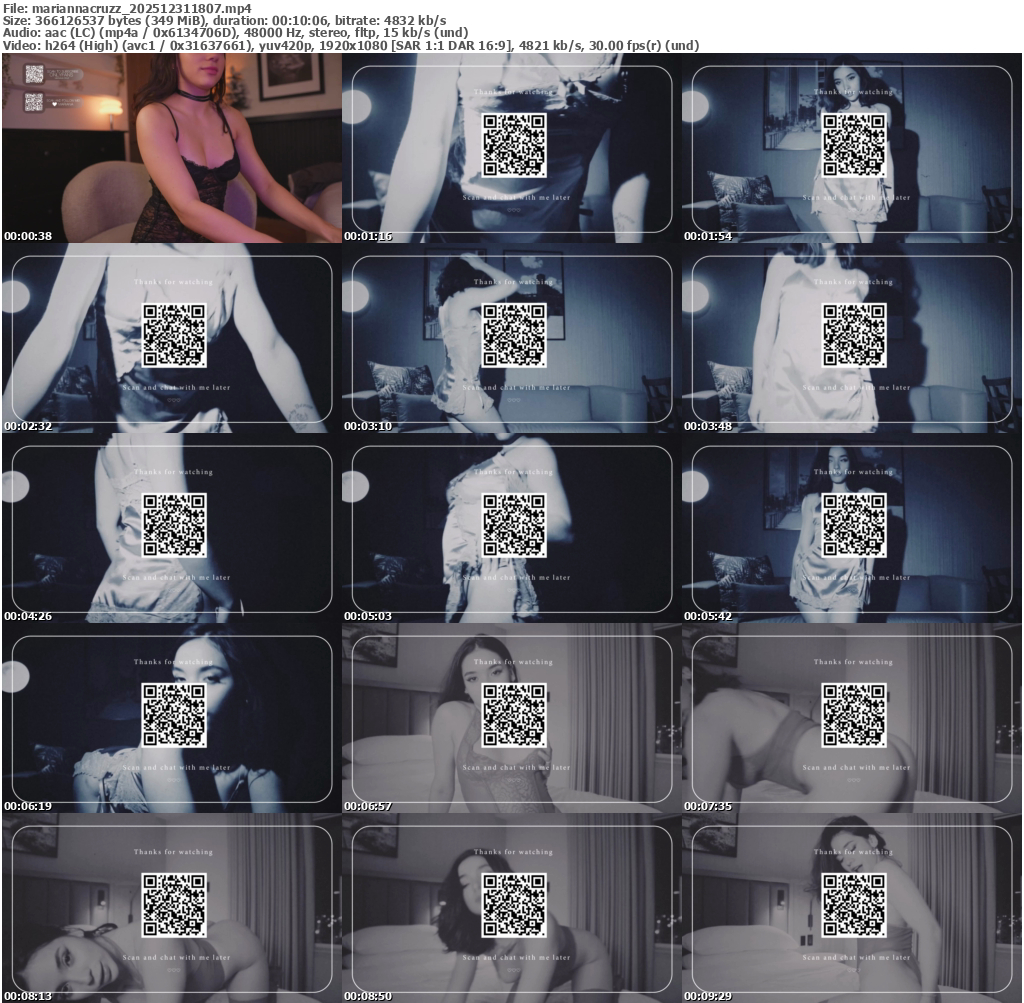Open the frame marked 00:06:19
1024x1003 pixels.
click(x=171, y=719)
